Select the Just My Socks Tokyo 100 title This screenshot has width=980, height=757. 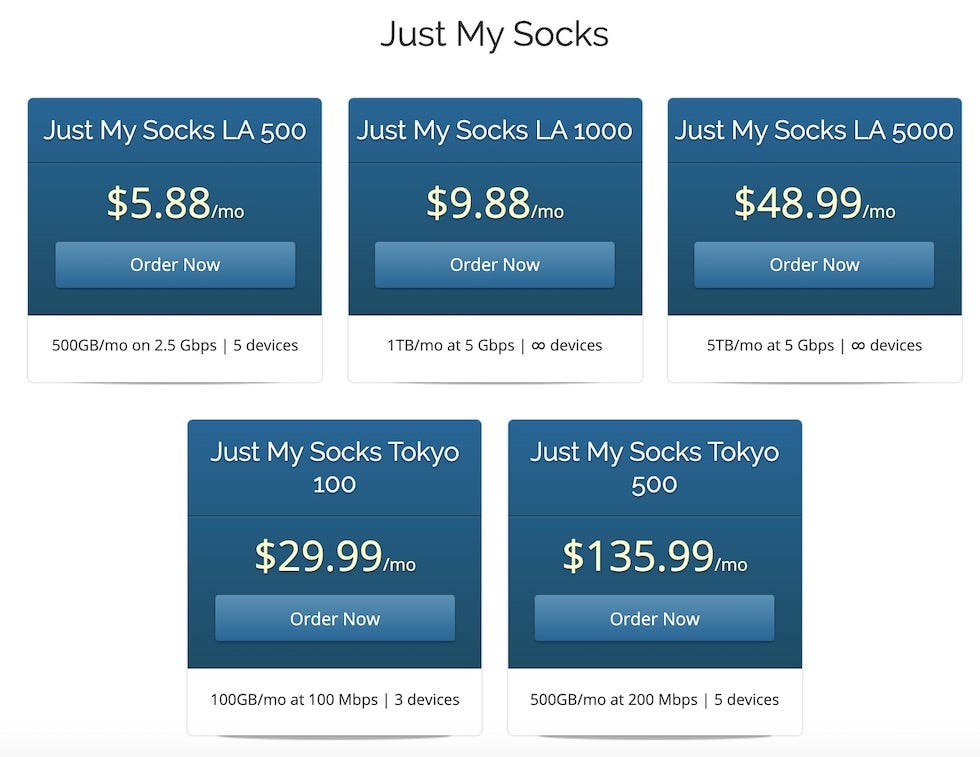click(334, 468)
